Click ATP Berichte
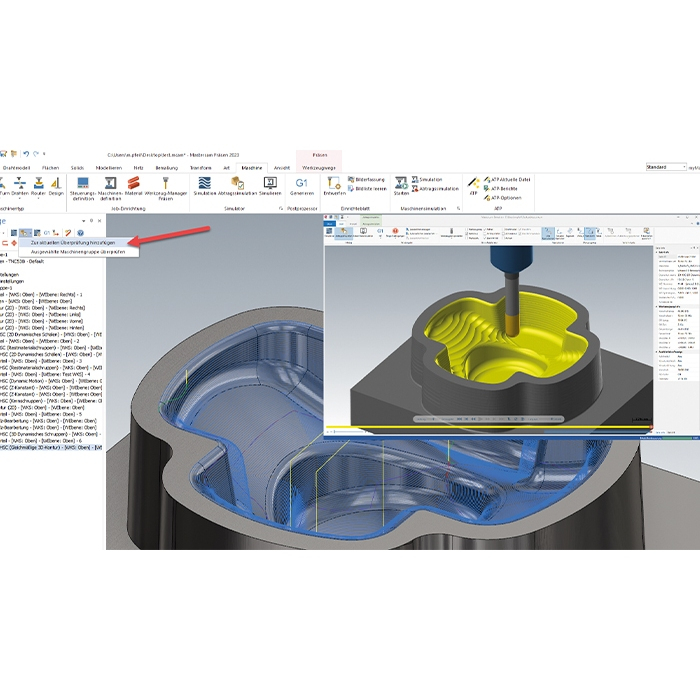Screen dimensions: 700x700 click(x=501, y=189)
